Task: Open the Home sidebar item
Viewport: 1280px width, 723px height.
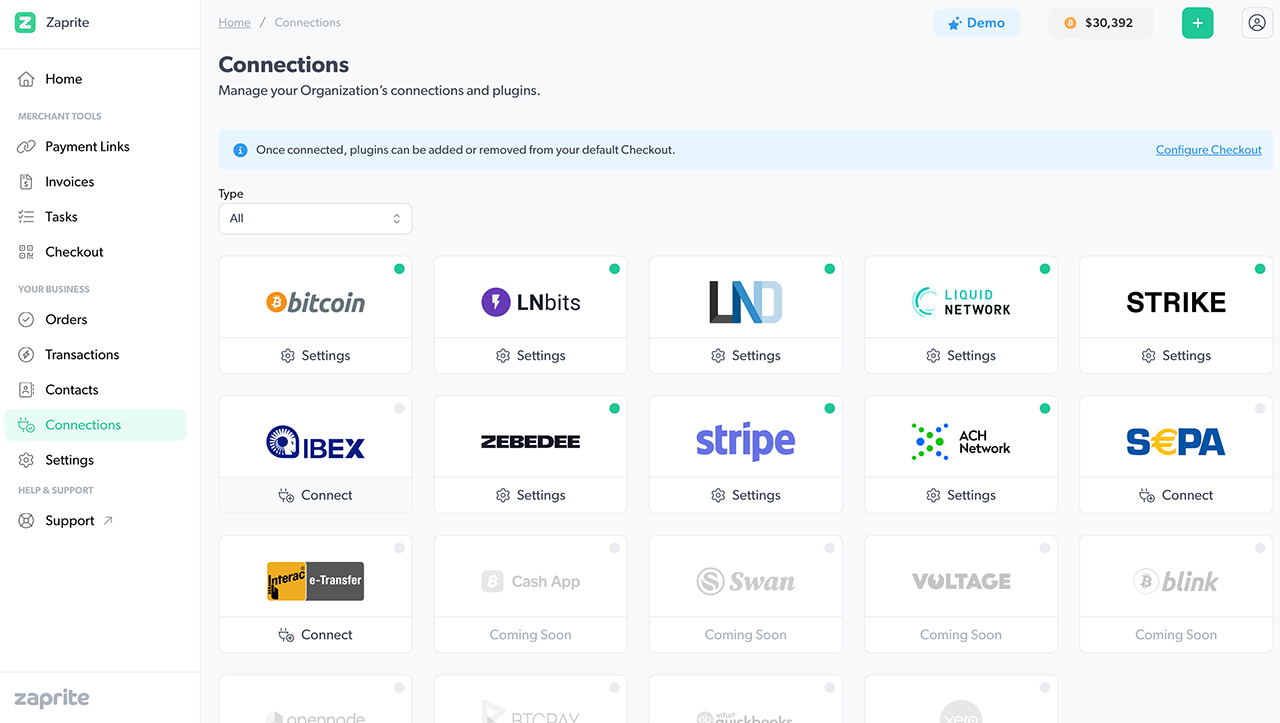Action: point(95,79)
